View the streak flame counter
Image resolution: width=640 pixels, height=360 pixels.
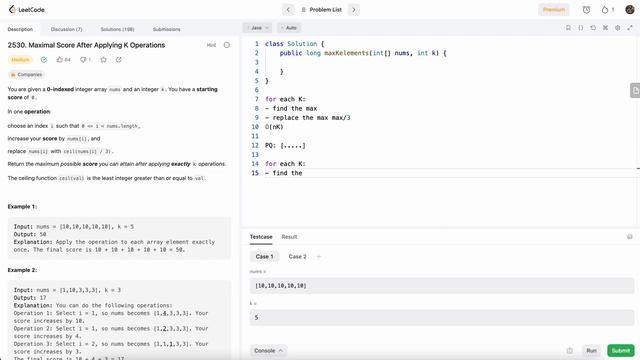[607, 9]
